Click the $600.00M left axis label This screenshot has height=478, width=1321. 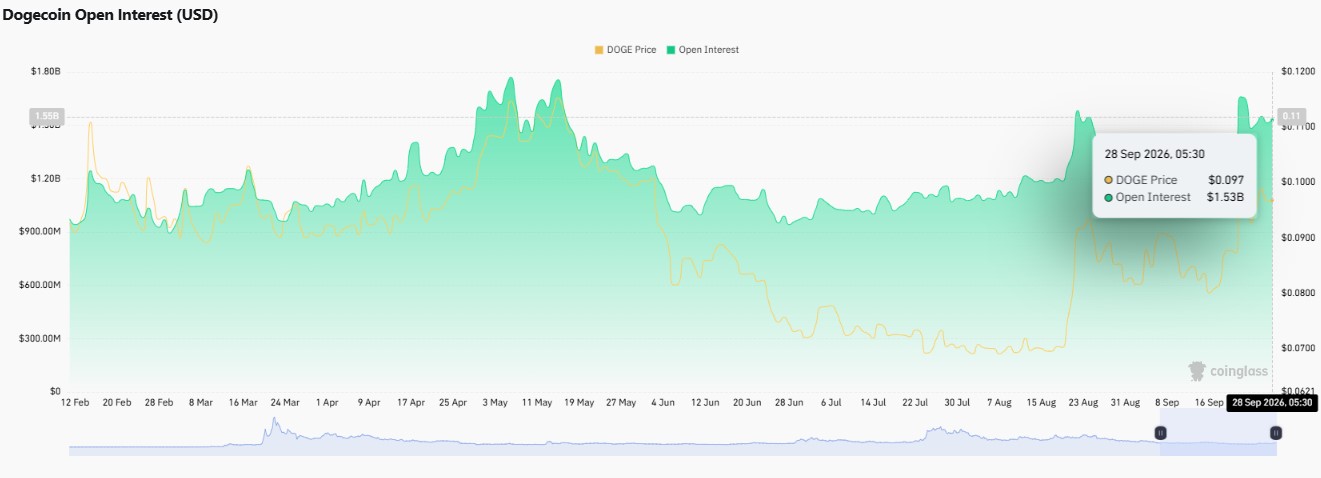40,285
